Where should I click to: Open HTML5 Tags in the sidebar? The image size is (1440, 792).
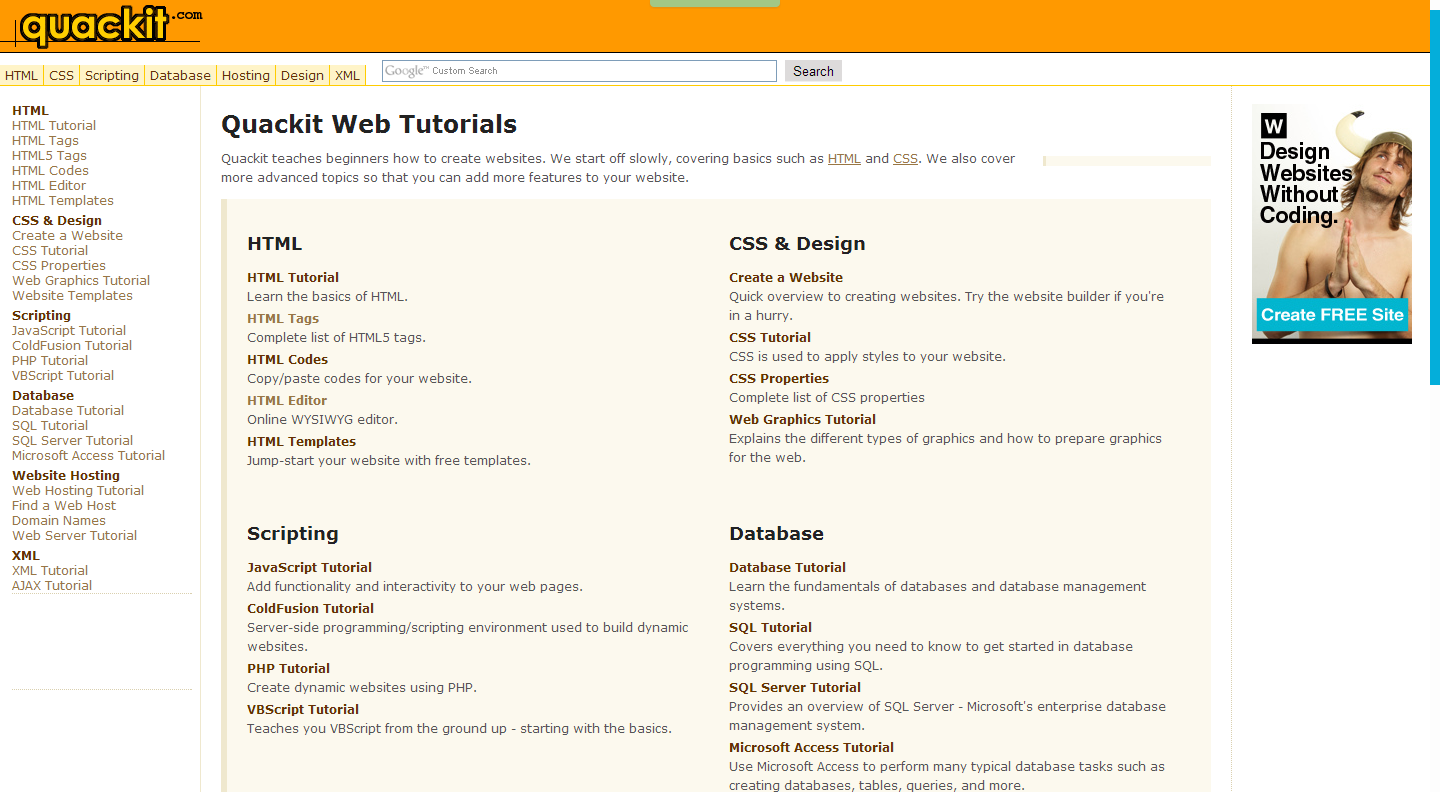coord(49,156)
